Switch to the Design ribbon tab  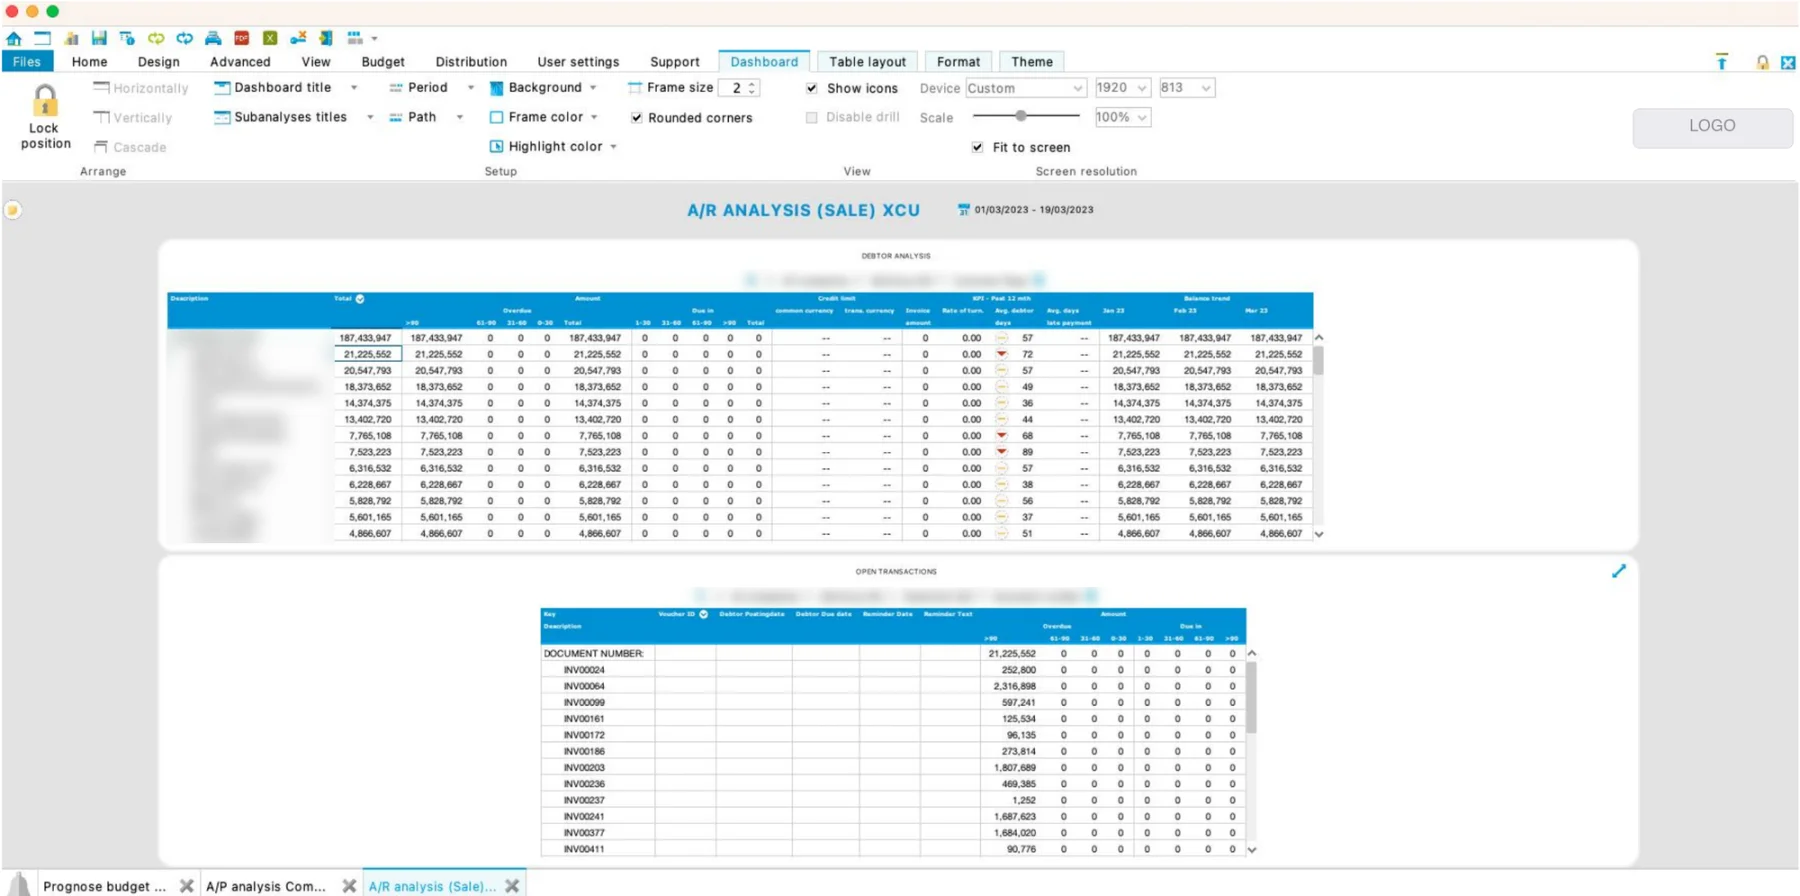click(158, 61)
